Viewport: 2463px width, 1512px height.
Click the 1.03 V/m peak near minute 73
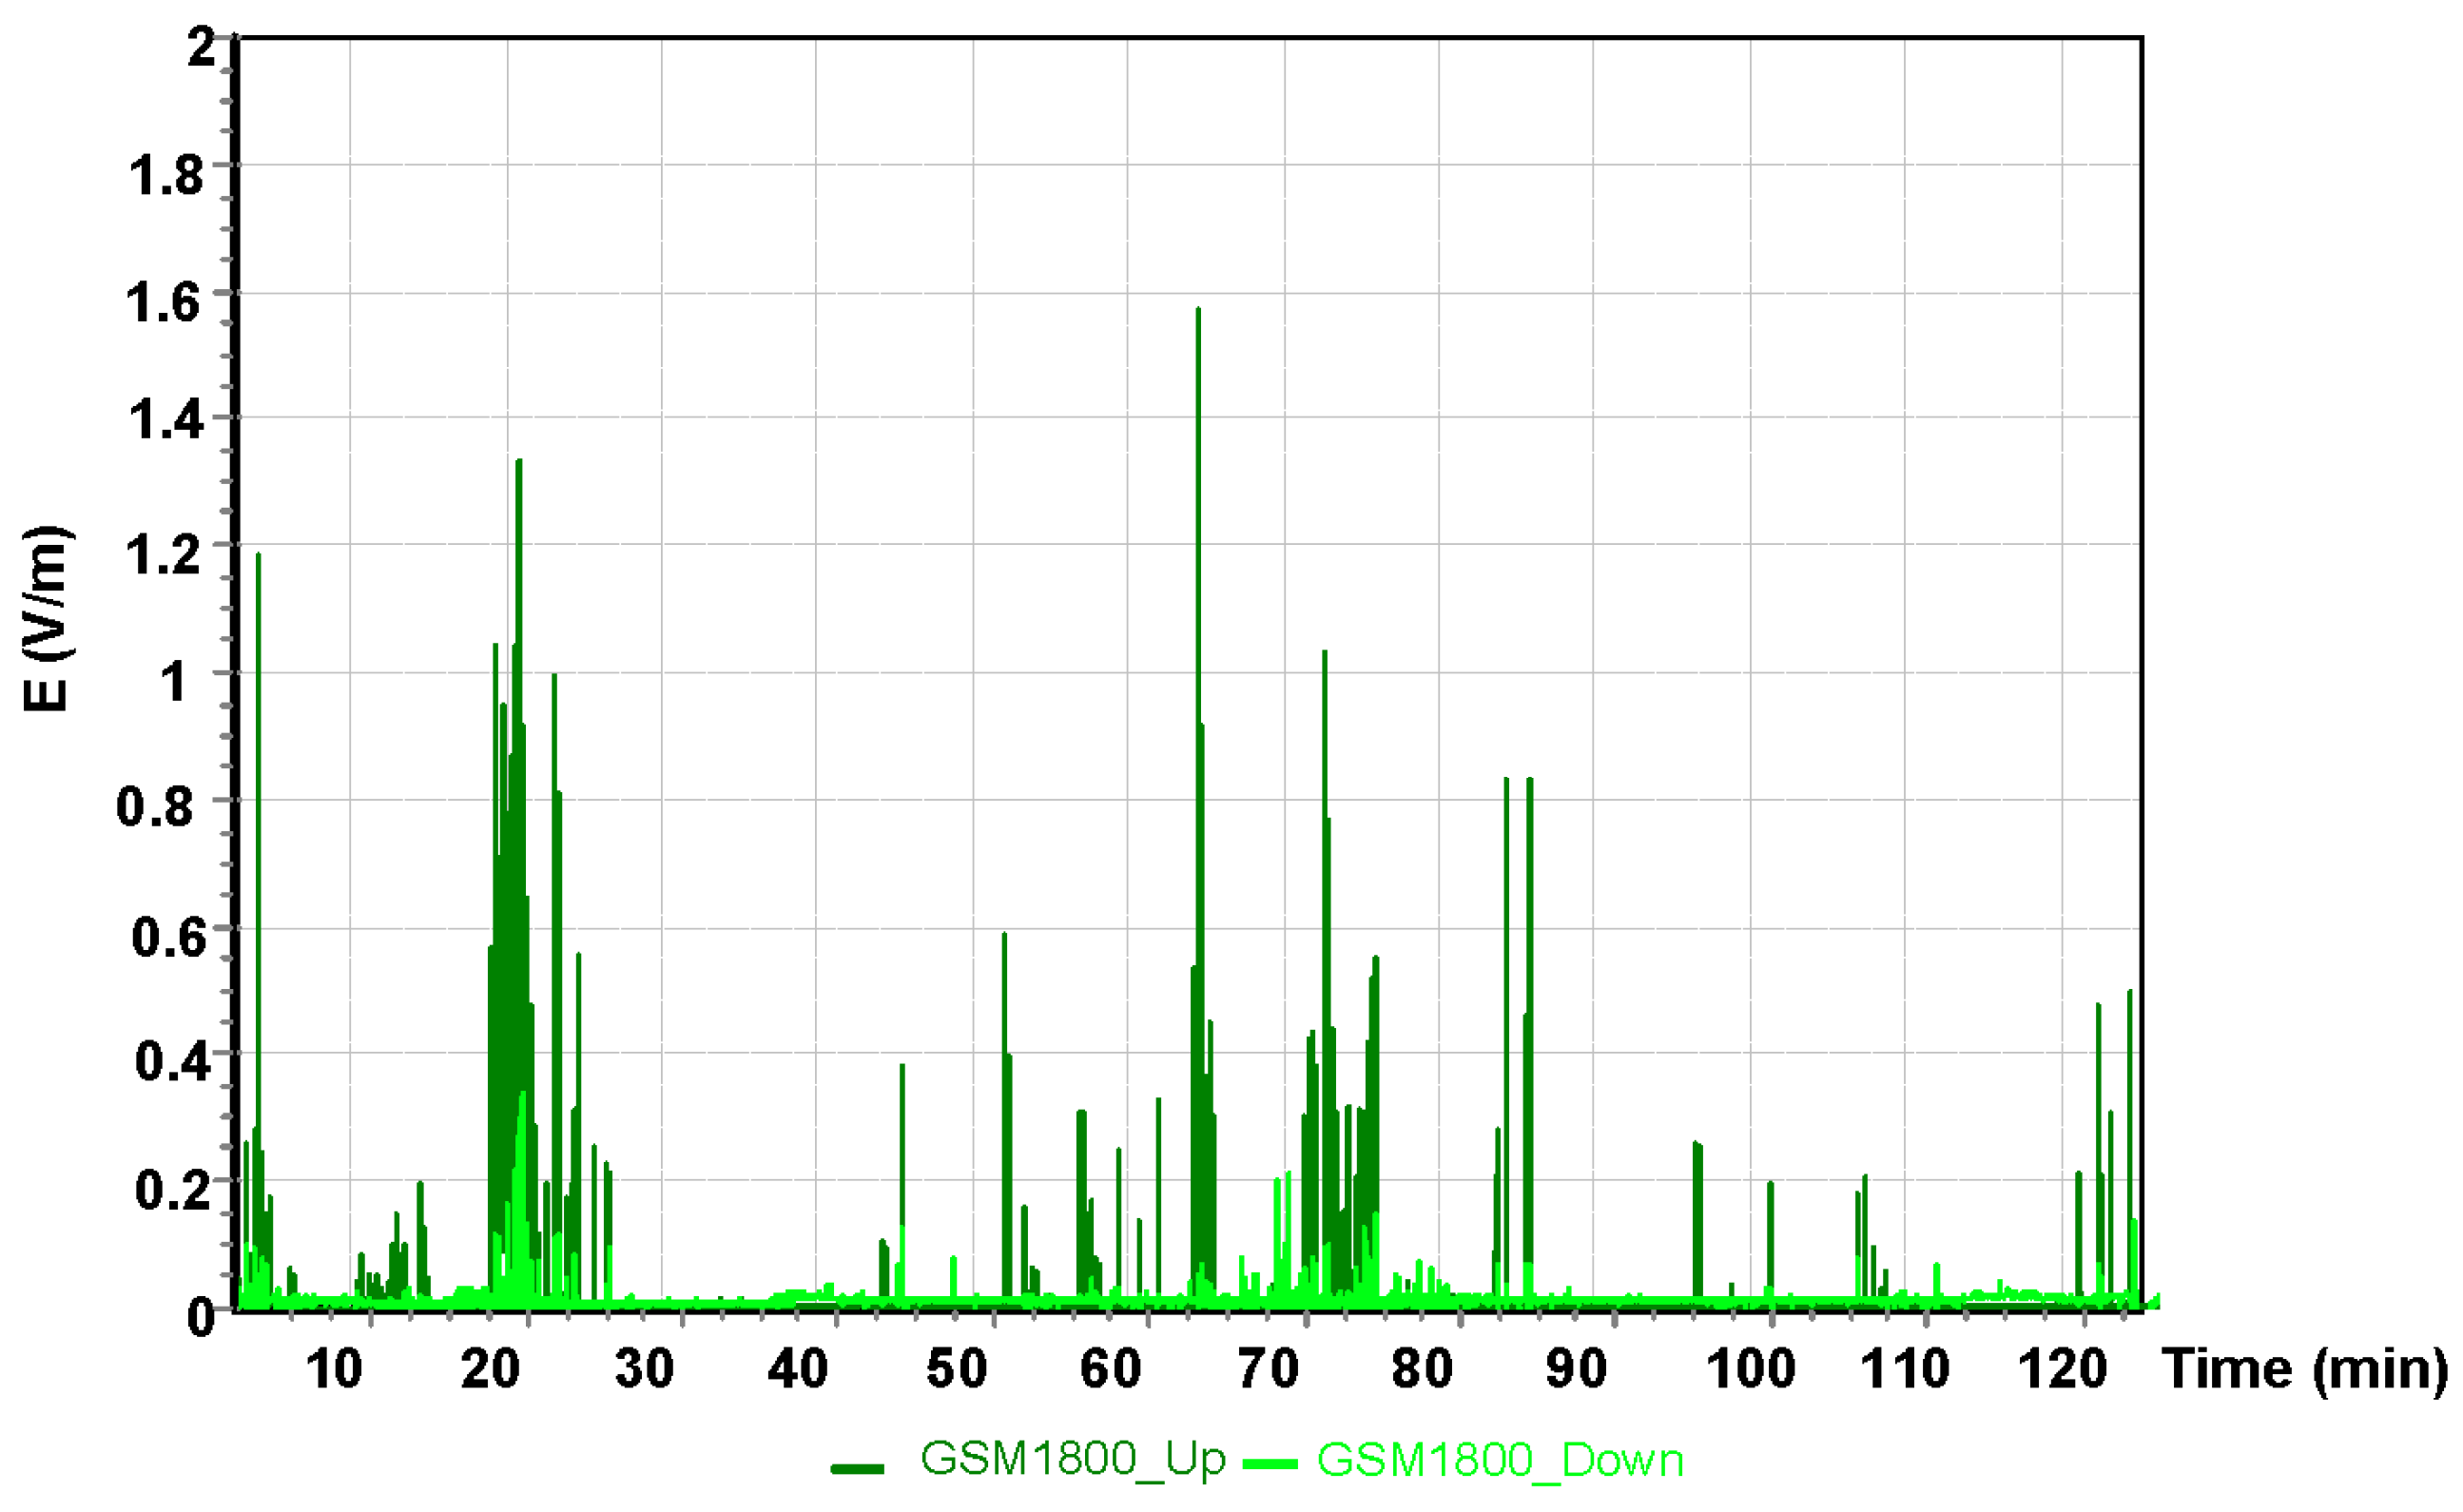[1325, 655]
